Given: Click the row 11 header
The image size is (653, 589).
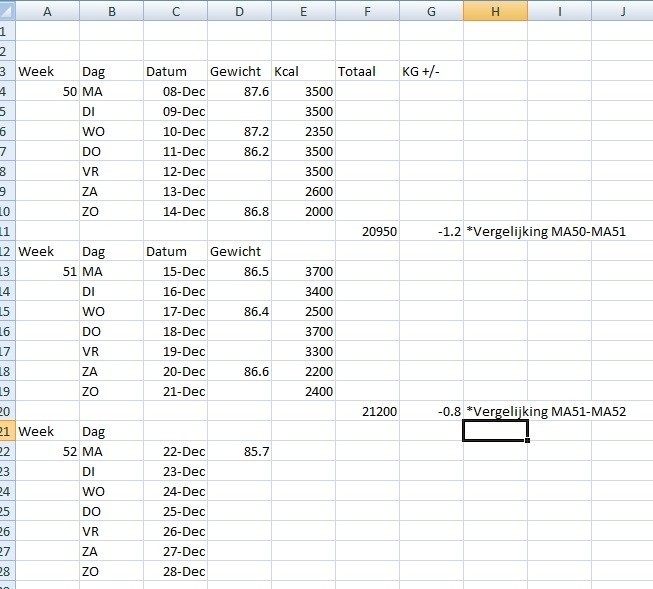Looking at the screenshot, I should tap(8, 231).
